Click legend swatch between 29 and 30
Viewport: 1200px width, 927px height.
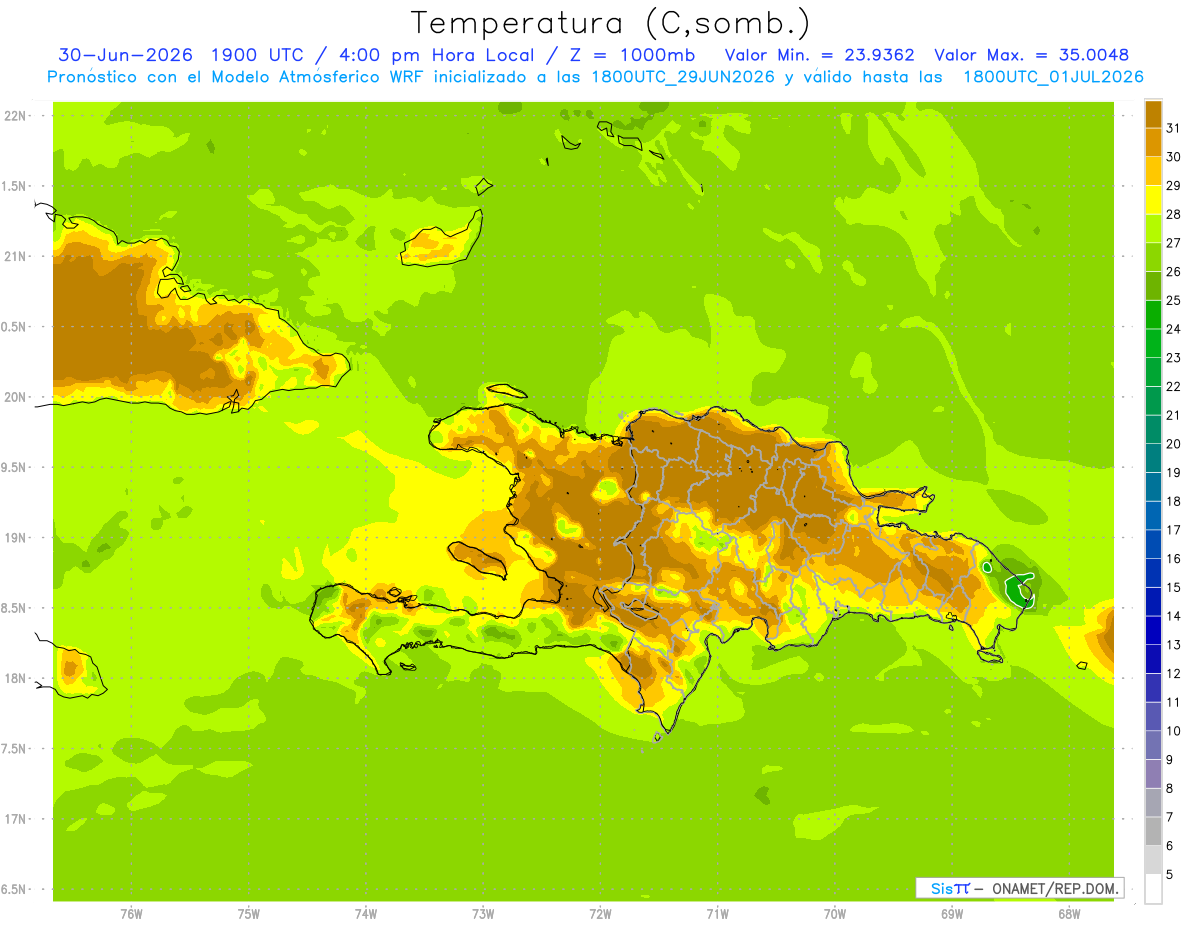(1153, 171)
